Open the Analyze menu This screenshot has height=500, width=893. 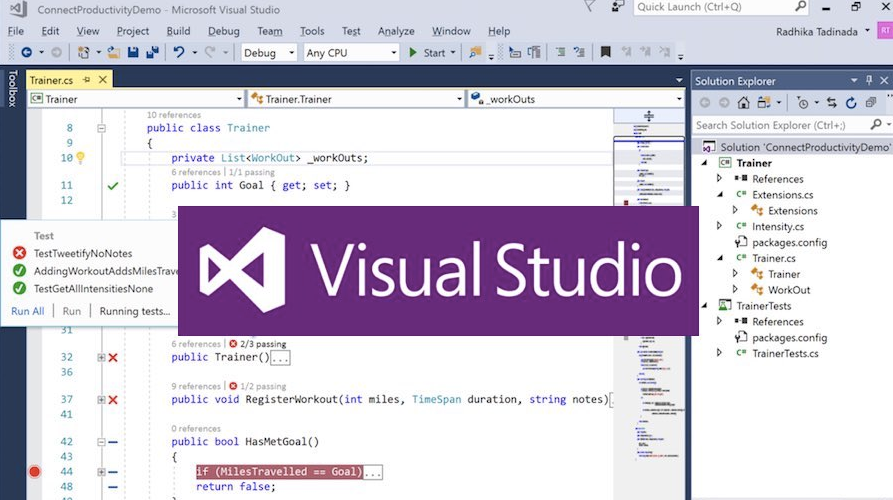396,31
